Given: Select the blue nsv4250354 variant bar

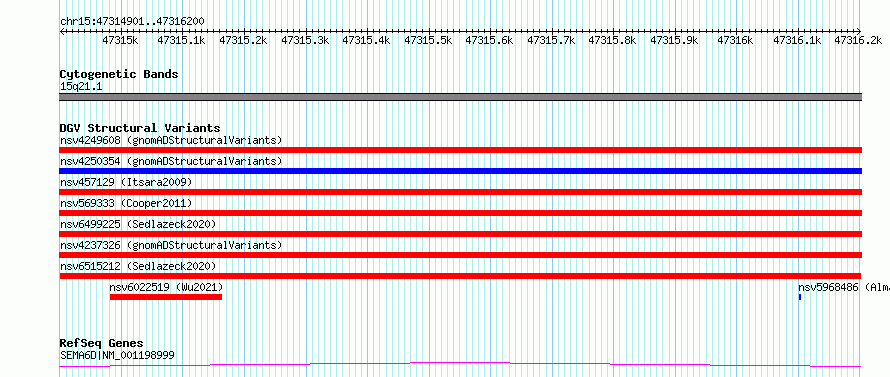Looking at the screenshot, I should point(461,171).
